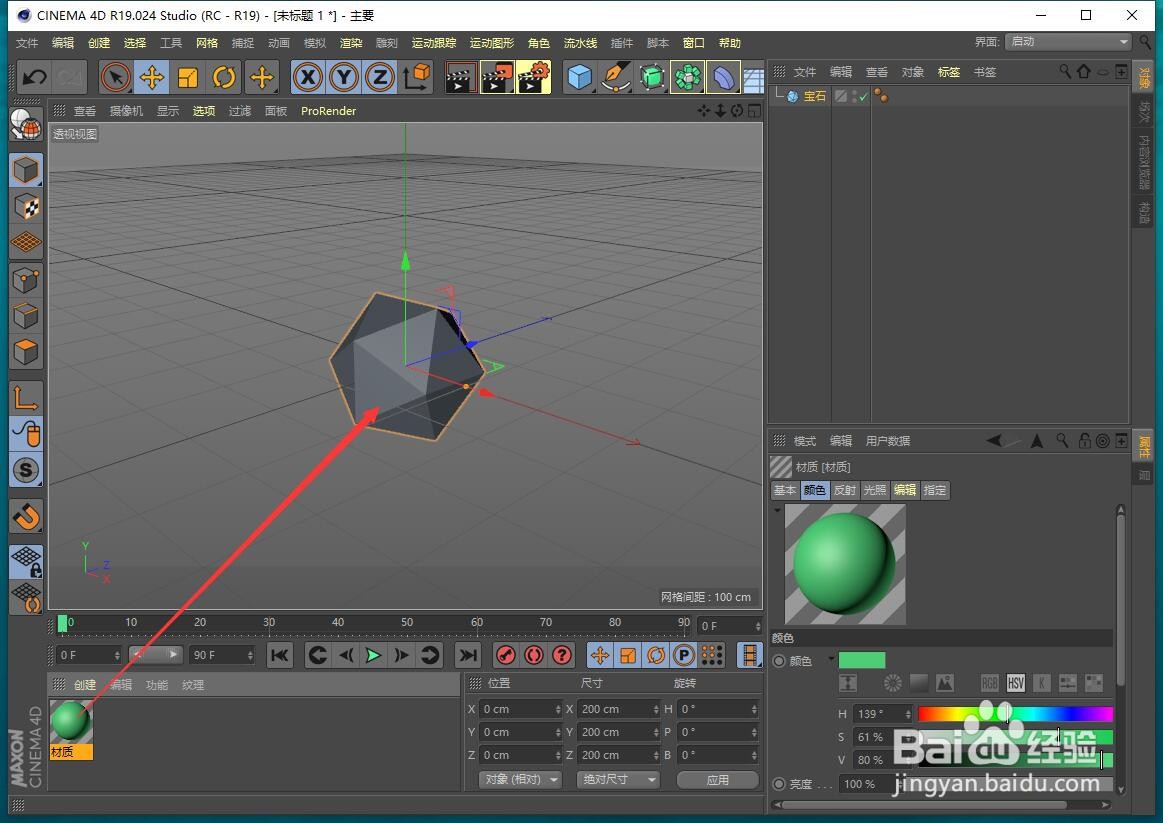Switch to Texture mode icon
The width and height of the screenshot is (1163, 823).
(x=26, y=208)
